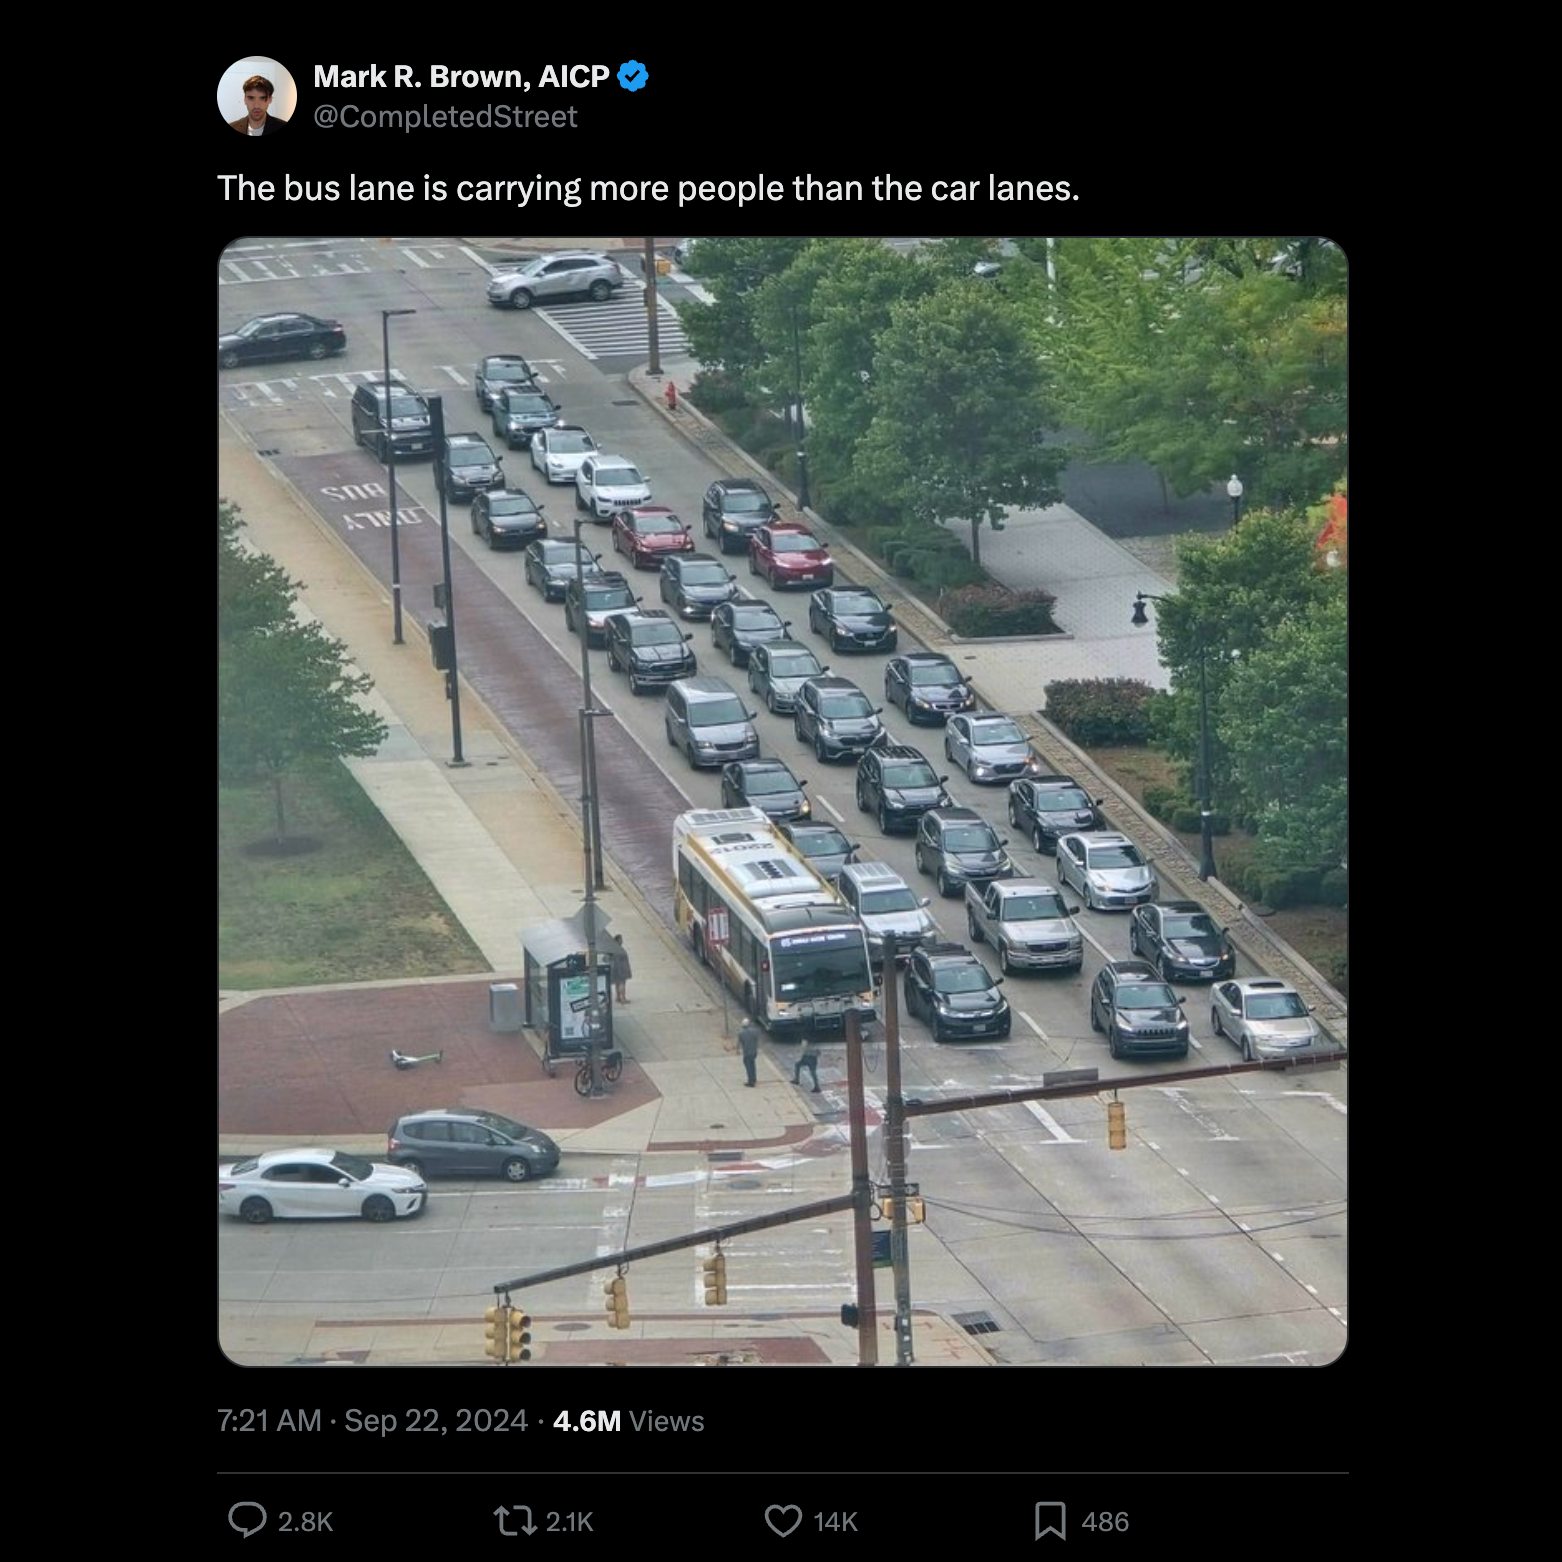Click the 2.1K retweet count
The width and height of the screenshot is (1562, 1562).
click(570, 1521)
